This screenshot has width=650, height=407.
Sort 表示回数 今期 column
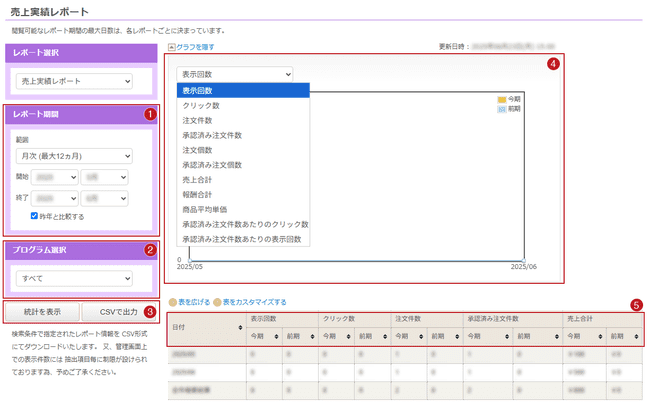click(x=276, y=337)
